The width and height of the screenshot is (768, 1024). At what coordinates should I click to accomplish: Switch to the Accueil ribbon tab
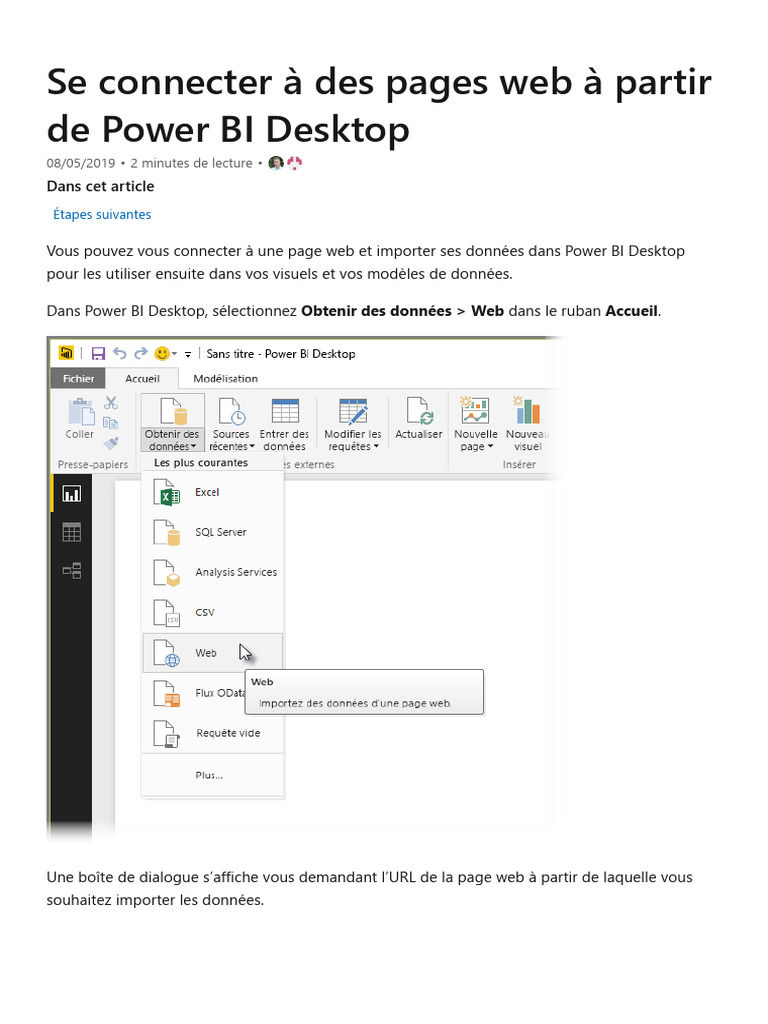click(x=142, y=379)
